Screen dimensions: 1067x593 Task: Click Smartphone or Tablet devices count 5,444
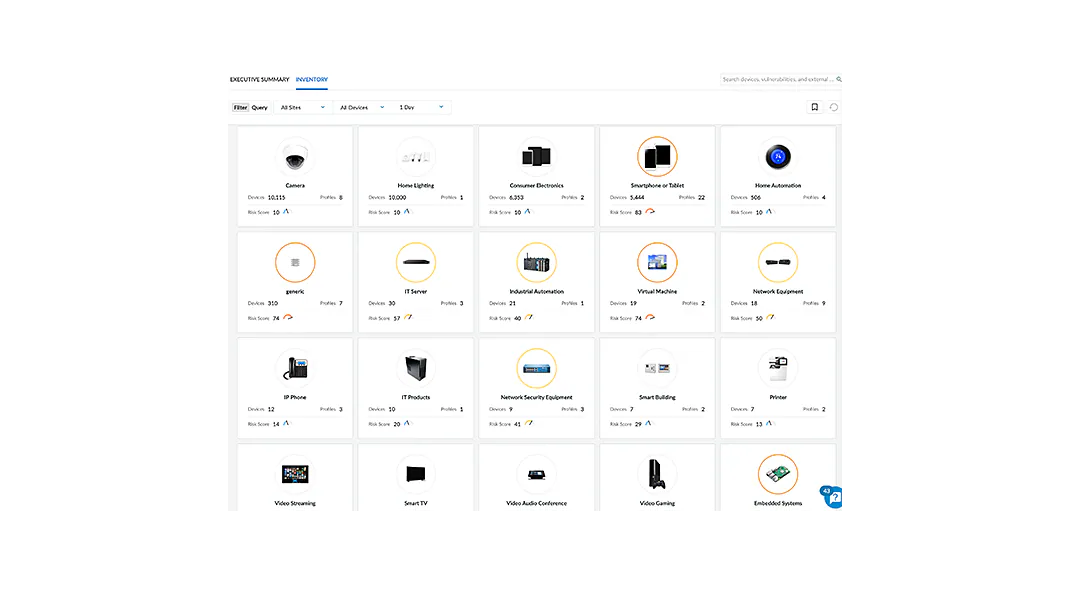[637, 197]
